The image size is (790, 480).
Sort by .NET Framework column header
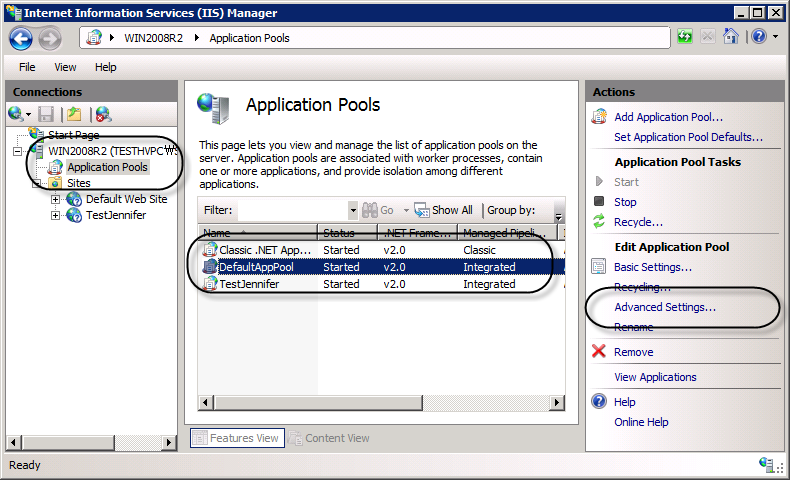click(x=418, y=233)
